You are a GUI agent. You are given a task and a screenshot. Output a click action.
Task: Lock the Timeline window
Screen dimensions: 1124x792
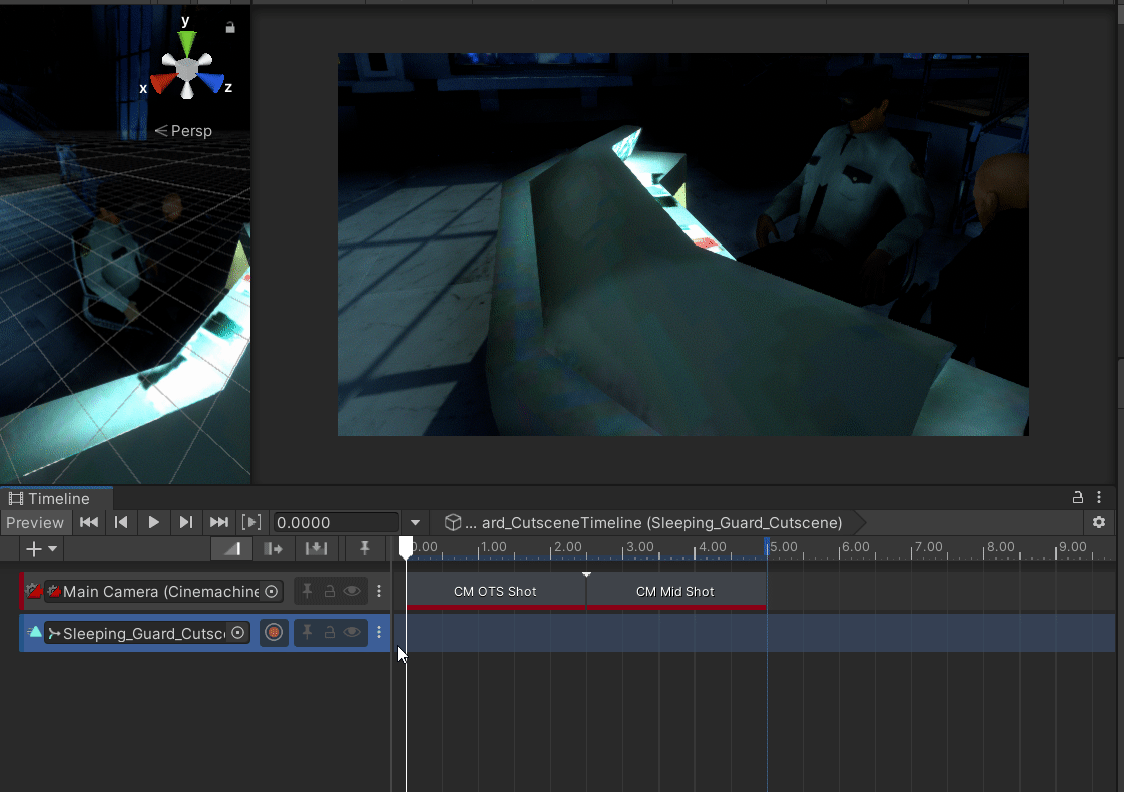pyautogui.click(x=1077, y=497)
